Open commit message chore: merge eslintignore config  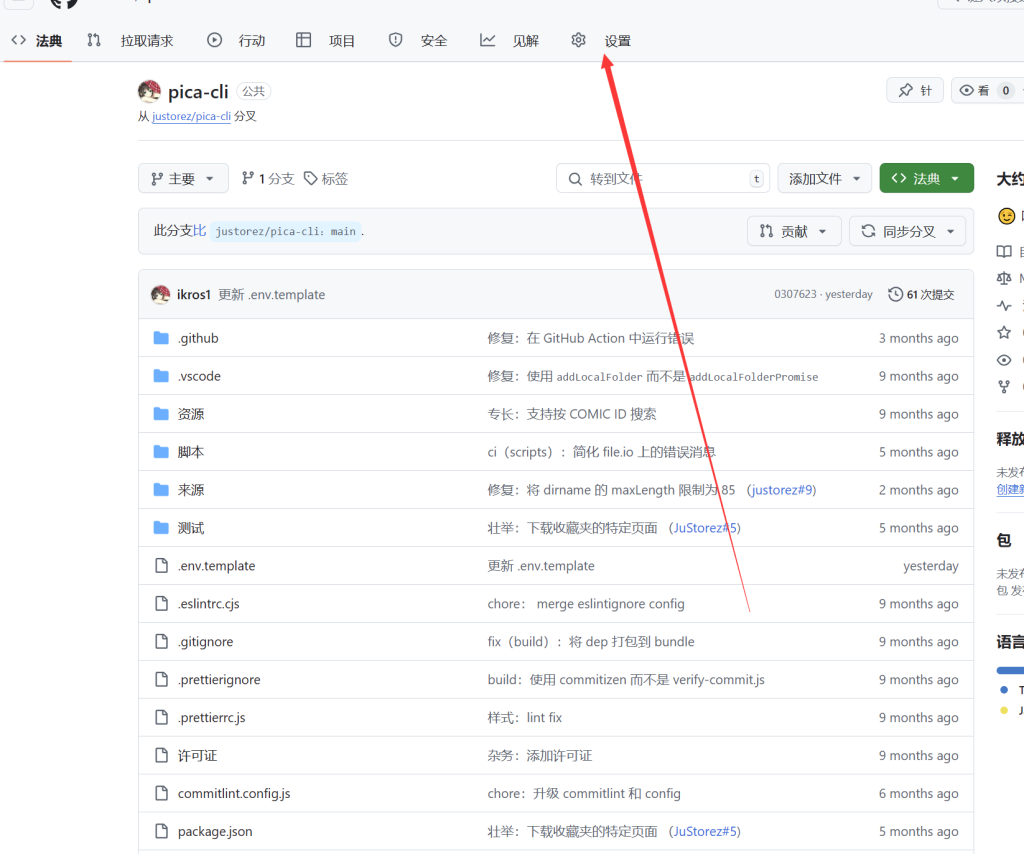pyautogui.click(x=586, y=604)
